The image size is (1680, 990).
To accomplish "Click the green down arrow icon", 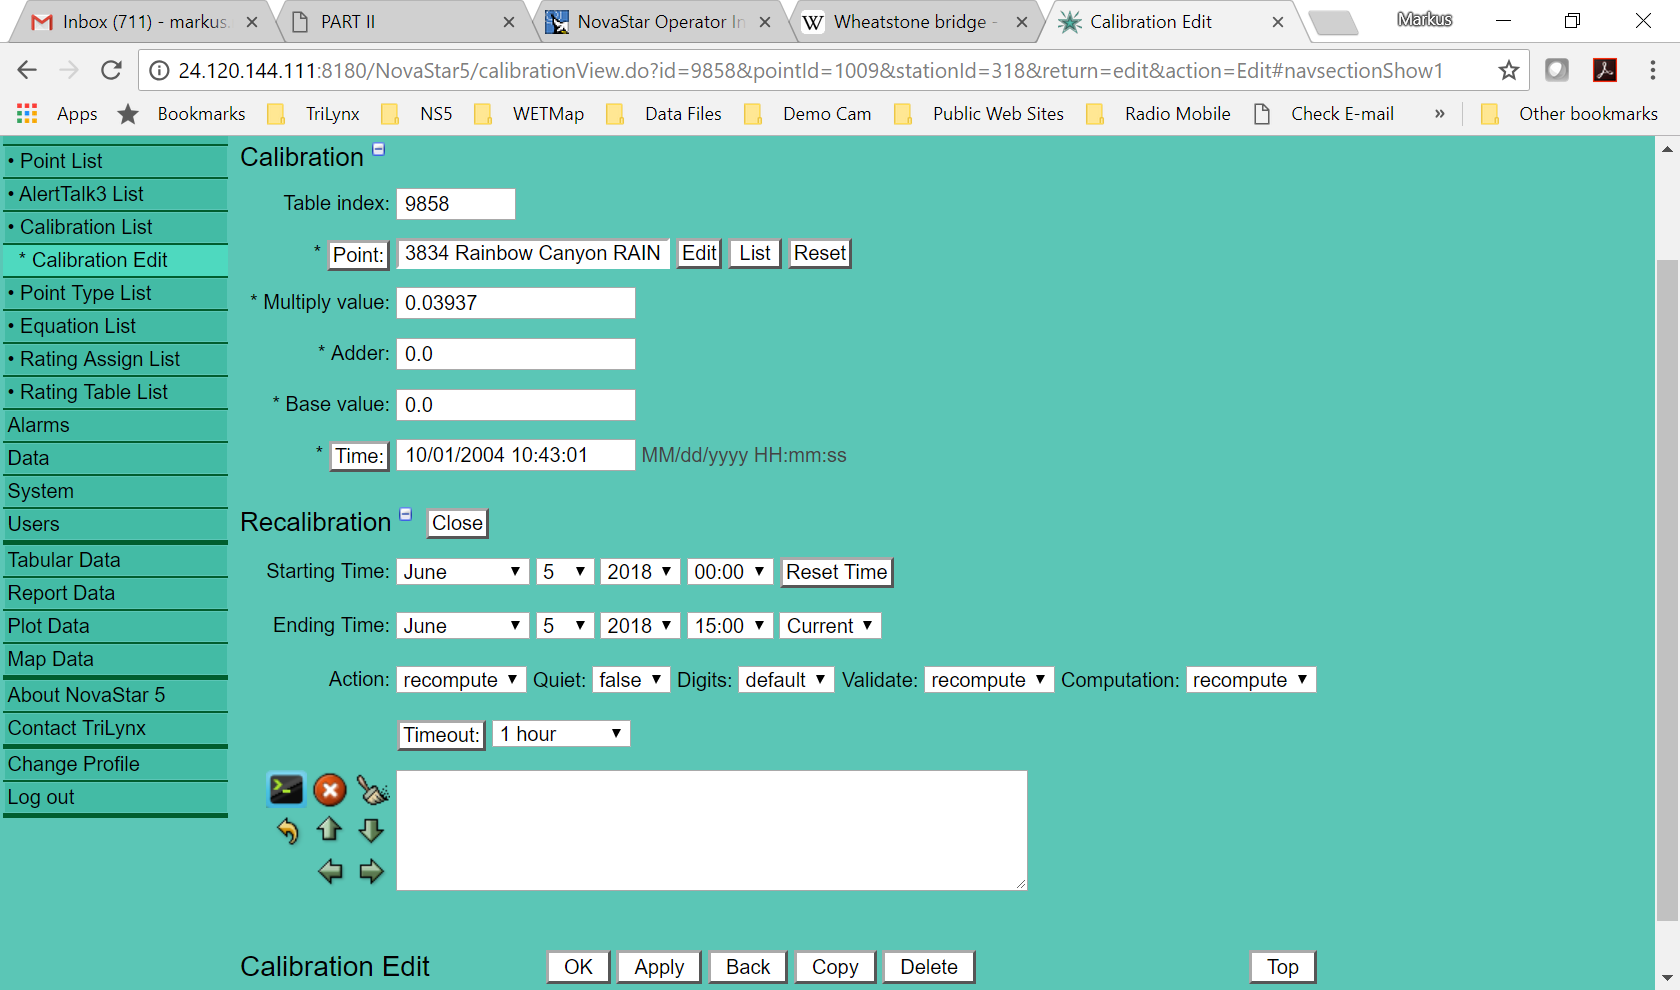I will pyautogui.click(x=371, y=830).
